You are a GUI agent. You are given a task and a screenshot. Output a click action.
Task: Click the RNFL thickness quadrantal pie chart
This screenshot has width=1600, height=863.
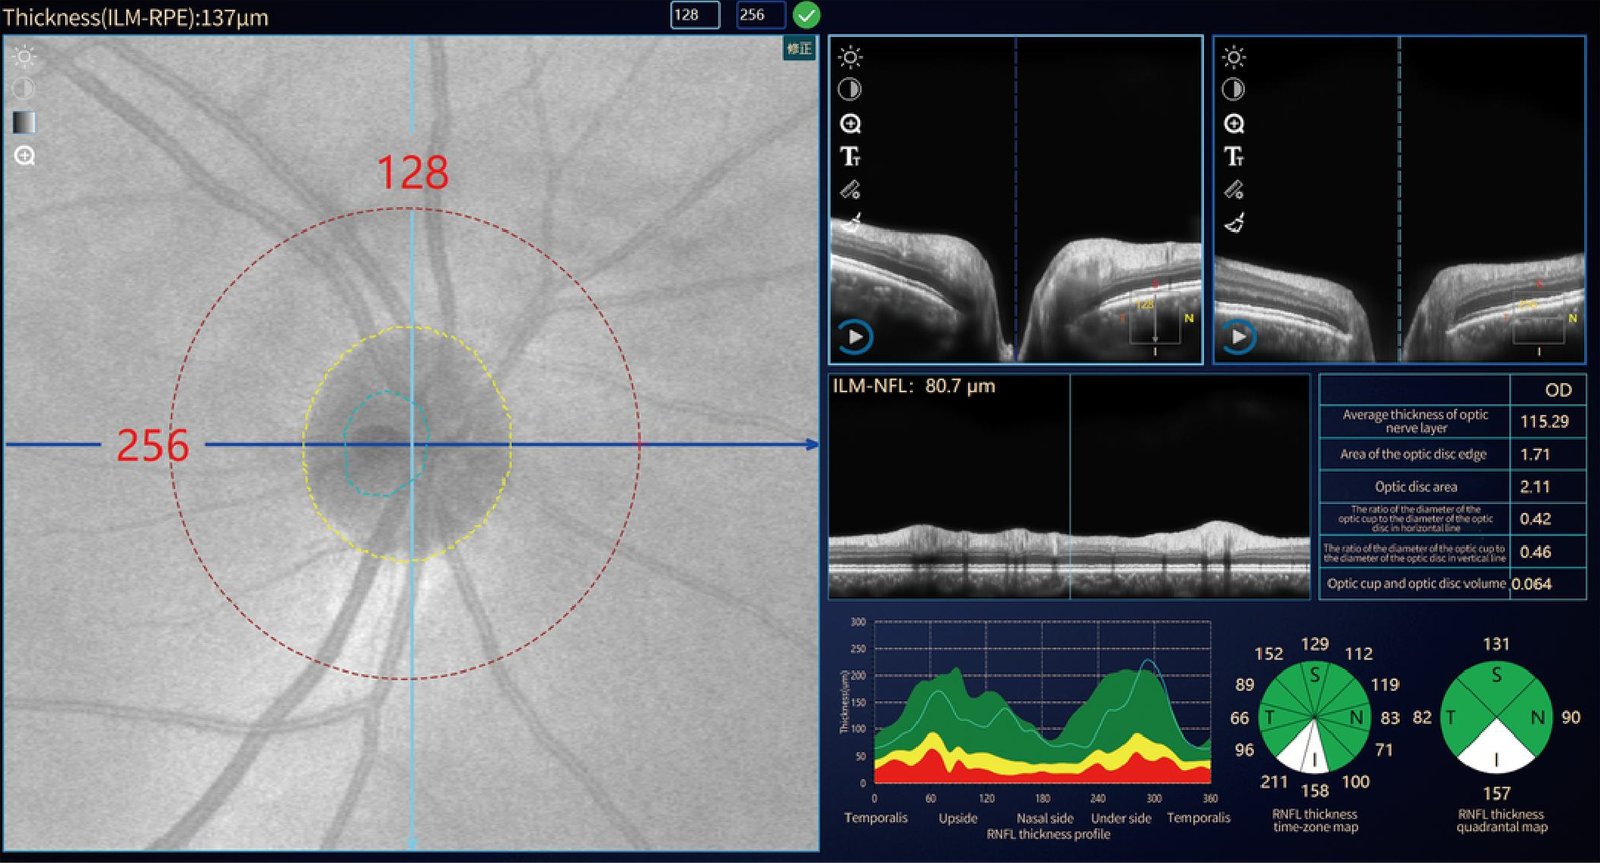[x=1496, y=717]
